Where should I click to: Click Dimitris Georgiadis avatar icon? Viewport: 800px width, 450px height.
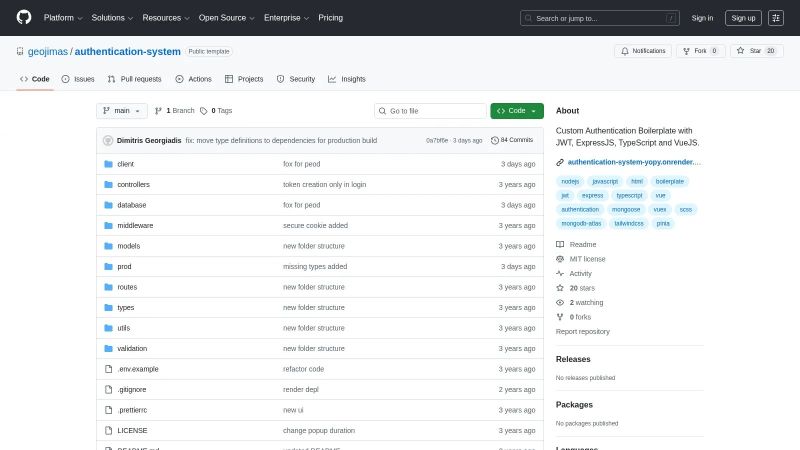[x=108, y=140]
